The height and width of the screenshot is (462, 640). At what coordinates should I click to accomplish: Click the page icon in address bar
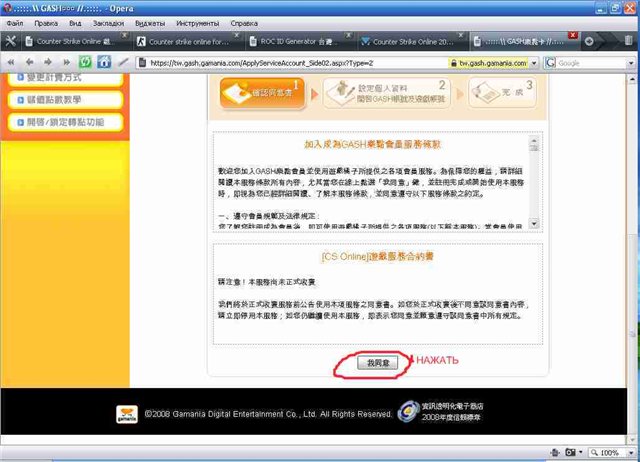[142, 63]
